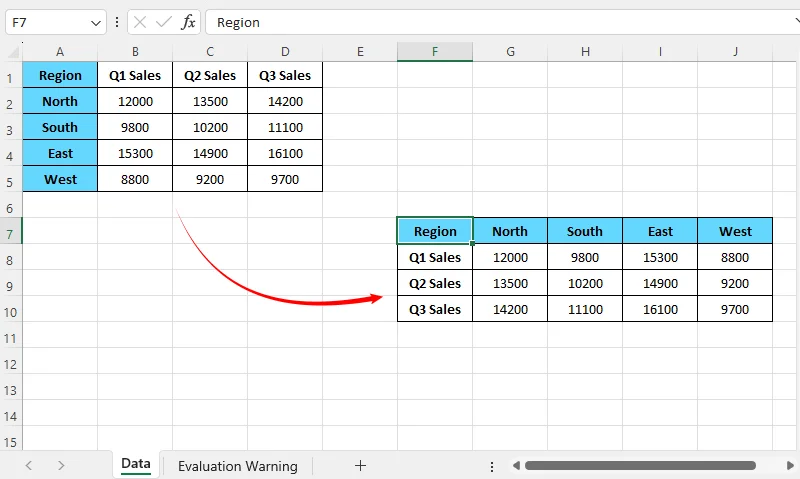
Task: Go to previous sheet tab arrow
Action: pyautogui.click(x=29, y=465)
